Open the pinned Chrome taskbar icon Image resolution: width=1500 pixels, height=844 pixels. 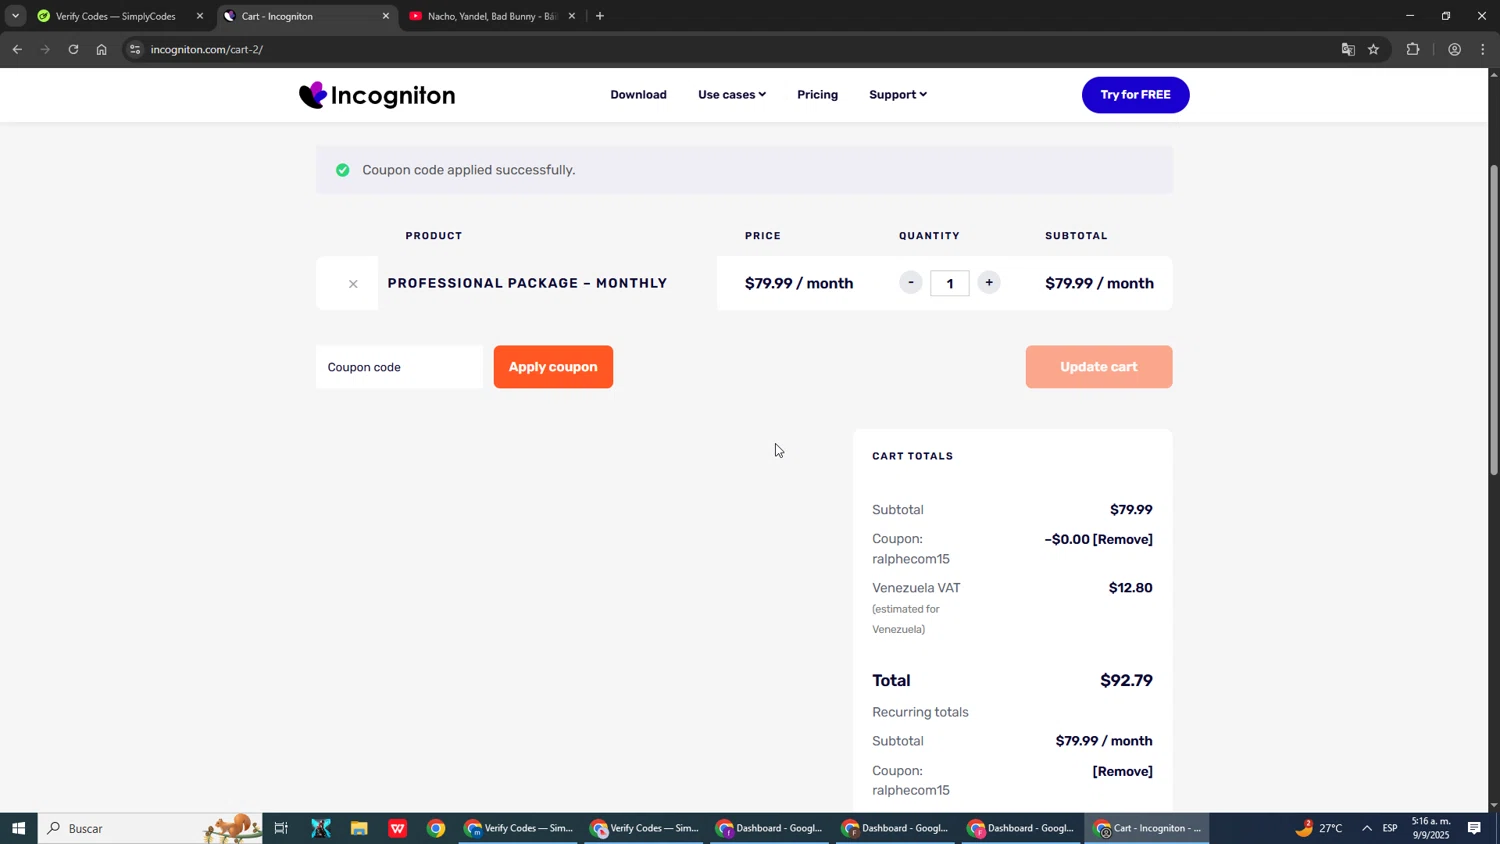pyautogui.click(x=436, y=828)
